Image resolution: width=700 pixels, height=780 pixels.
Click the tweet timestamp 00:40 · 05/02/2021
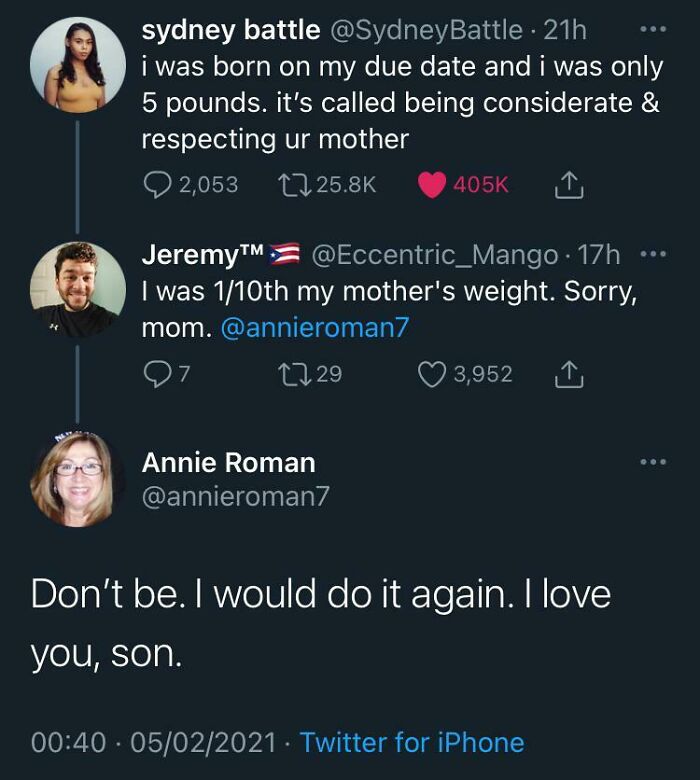[153, 742]
